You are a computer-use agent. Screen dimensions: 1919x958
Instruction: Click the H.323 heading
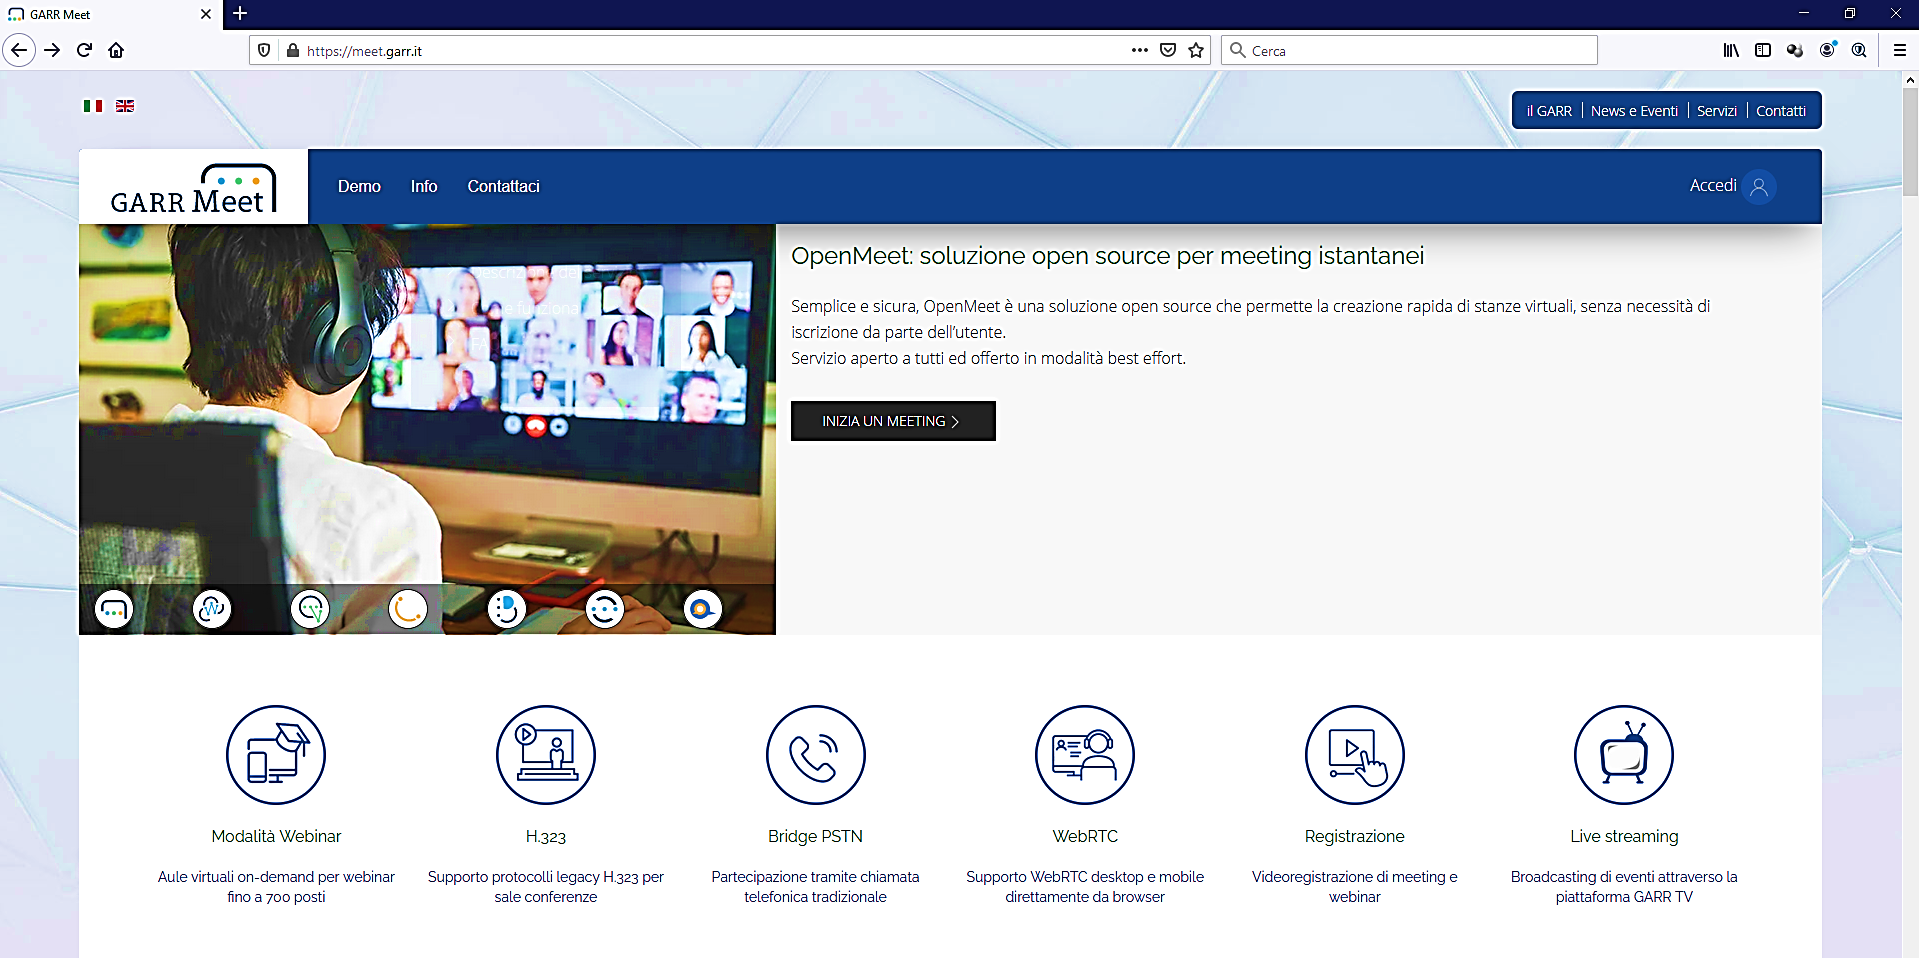546,837
